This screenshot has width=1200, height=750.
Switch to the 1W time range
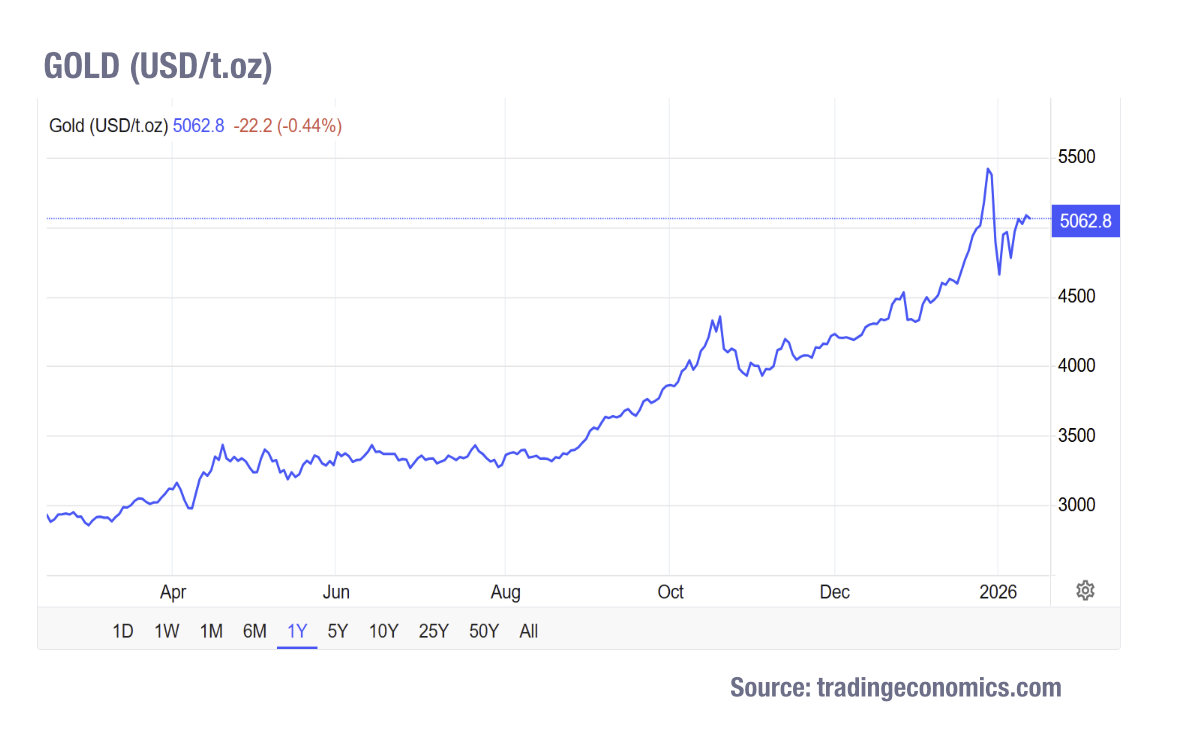click(x=166, y=631)
